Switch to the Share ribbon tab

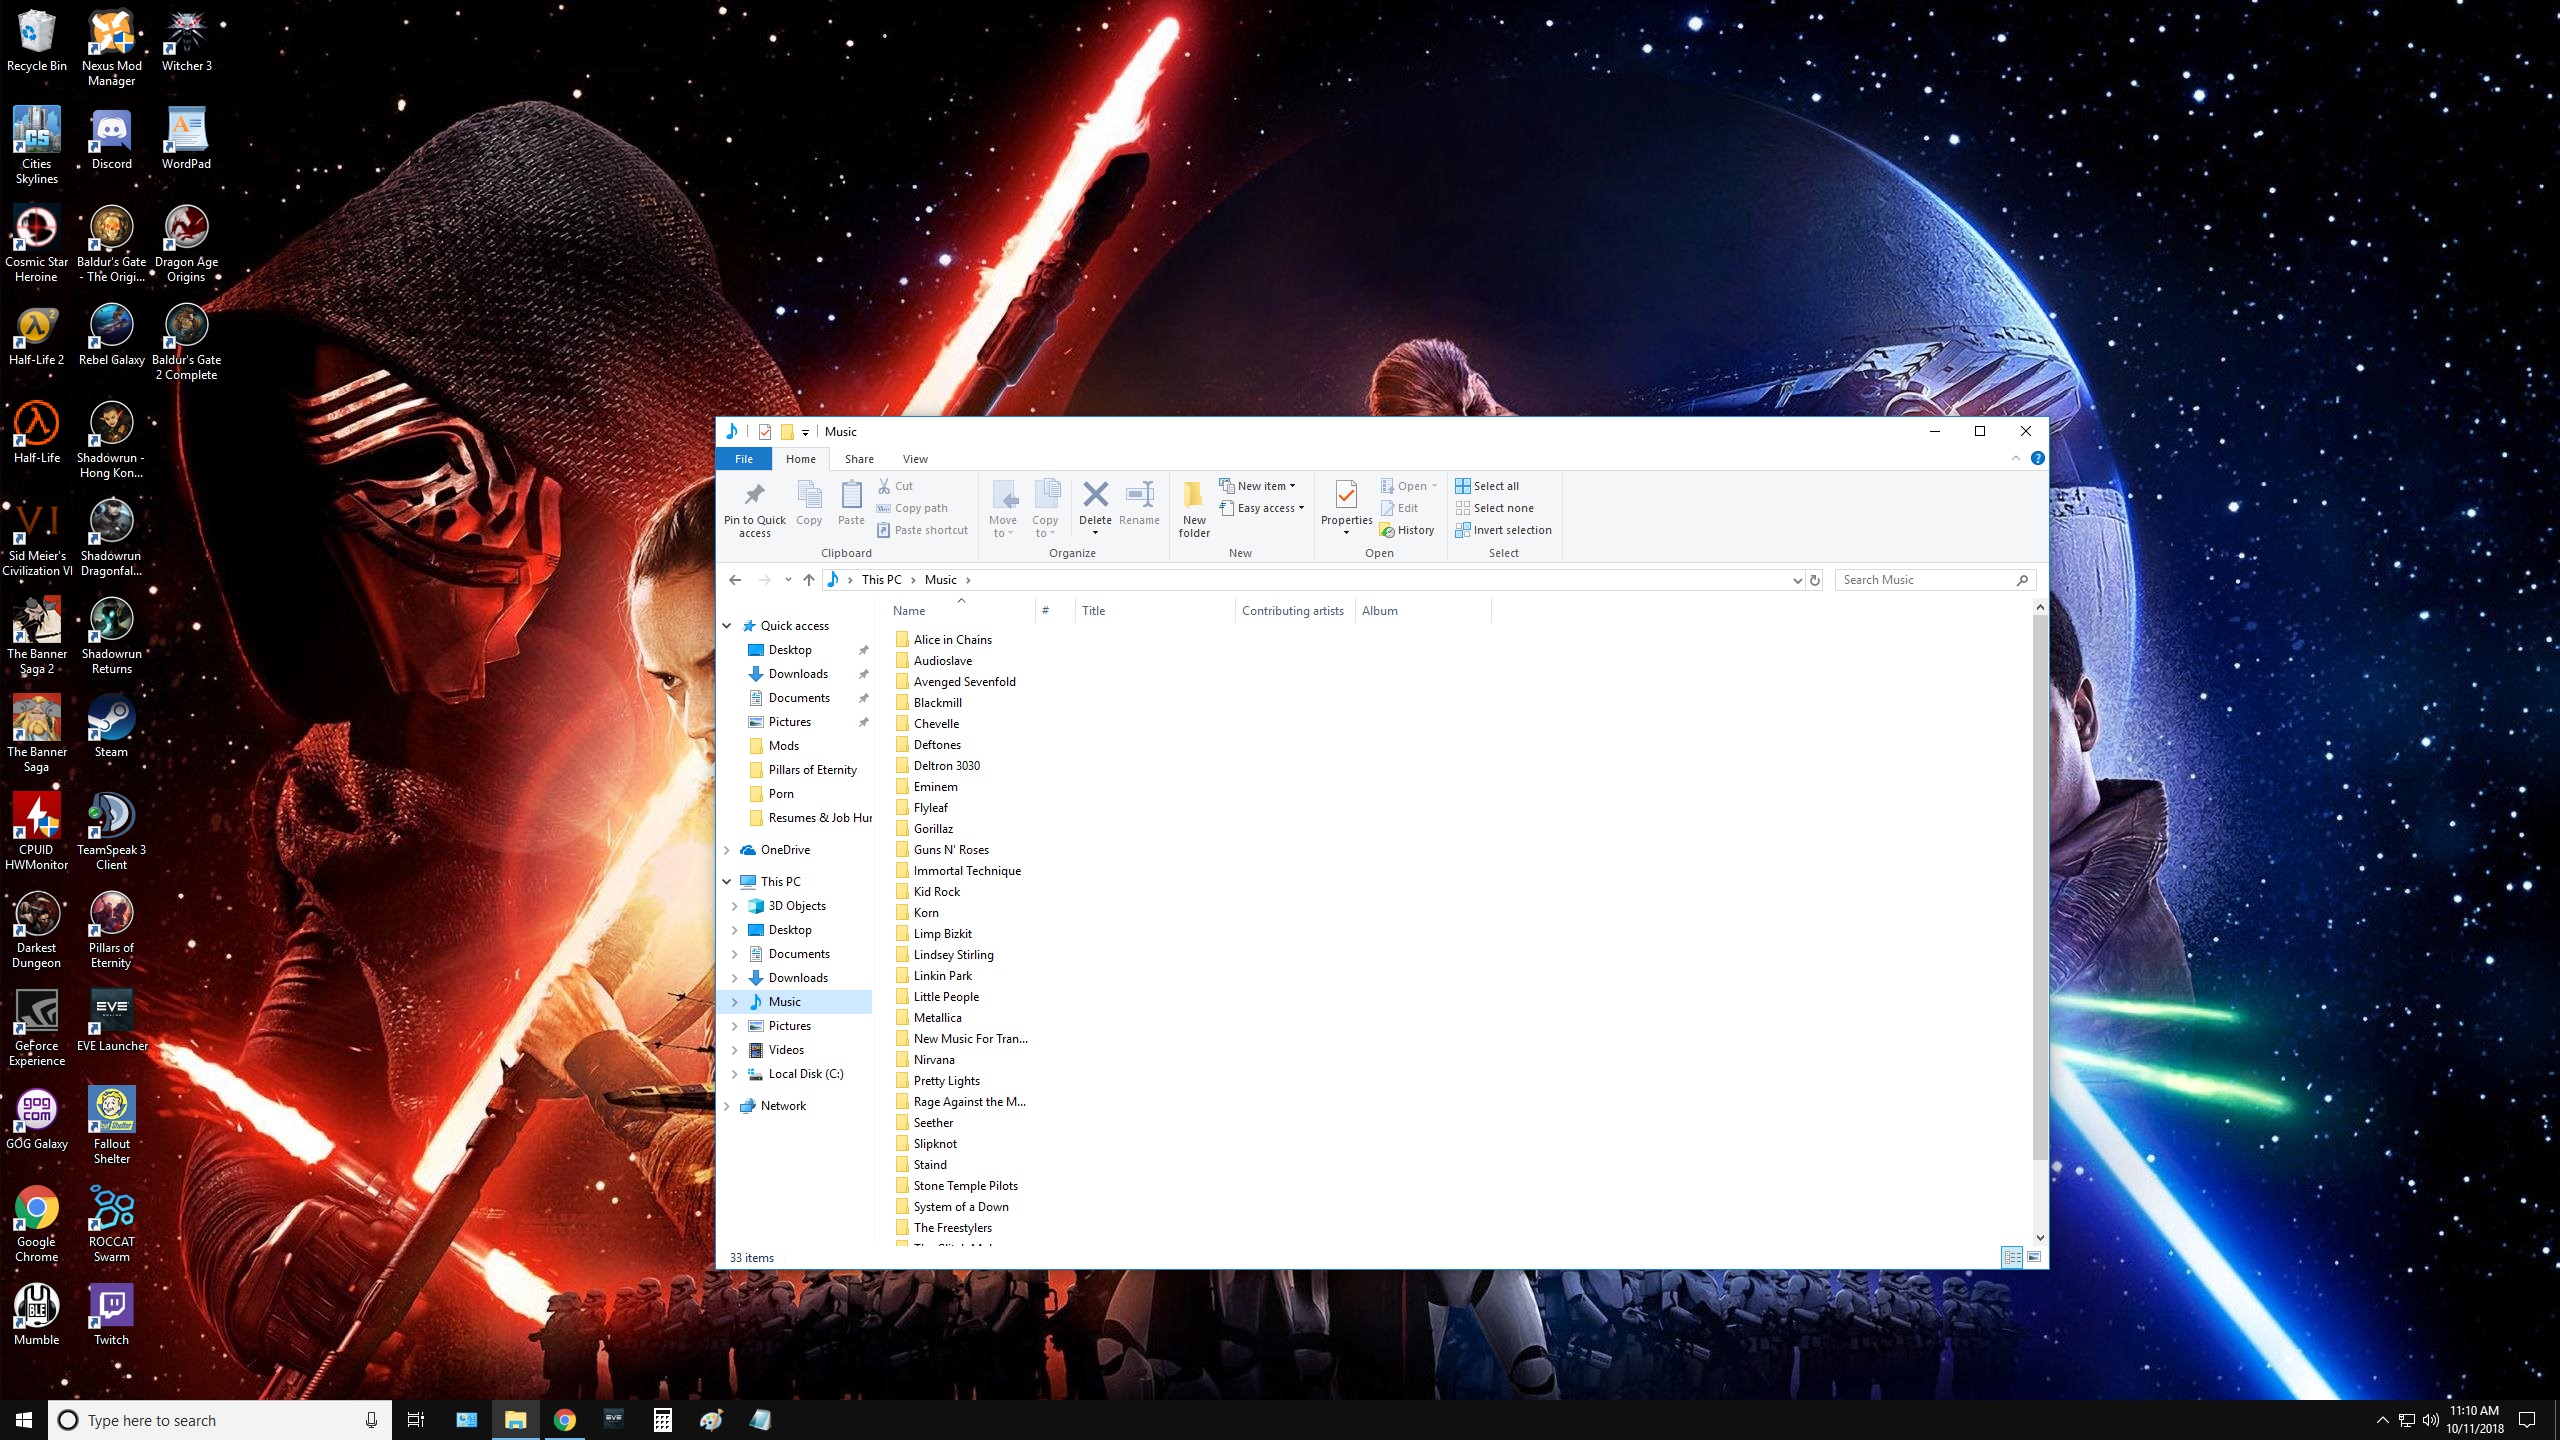pyautogui.click(x=859, y=459)
